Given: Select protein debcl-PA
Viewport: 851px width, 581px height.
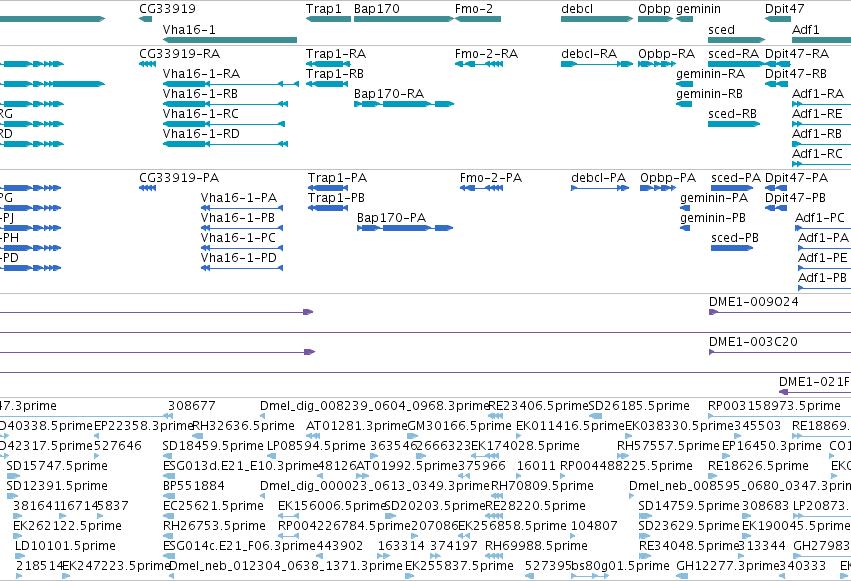Looking at the screenshot, I should click(x=600, y=188).
